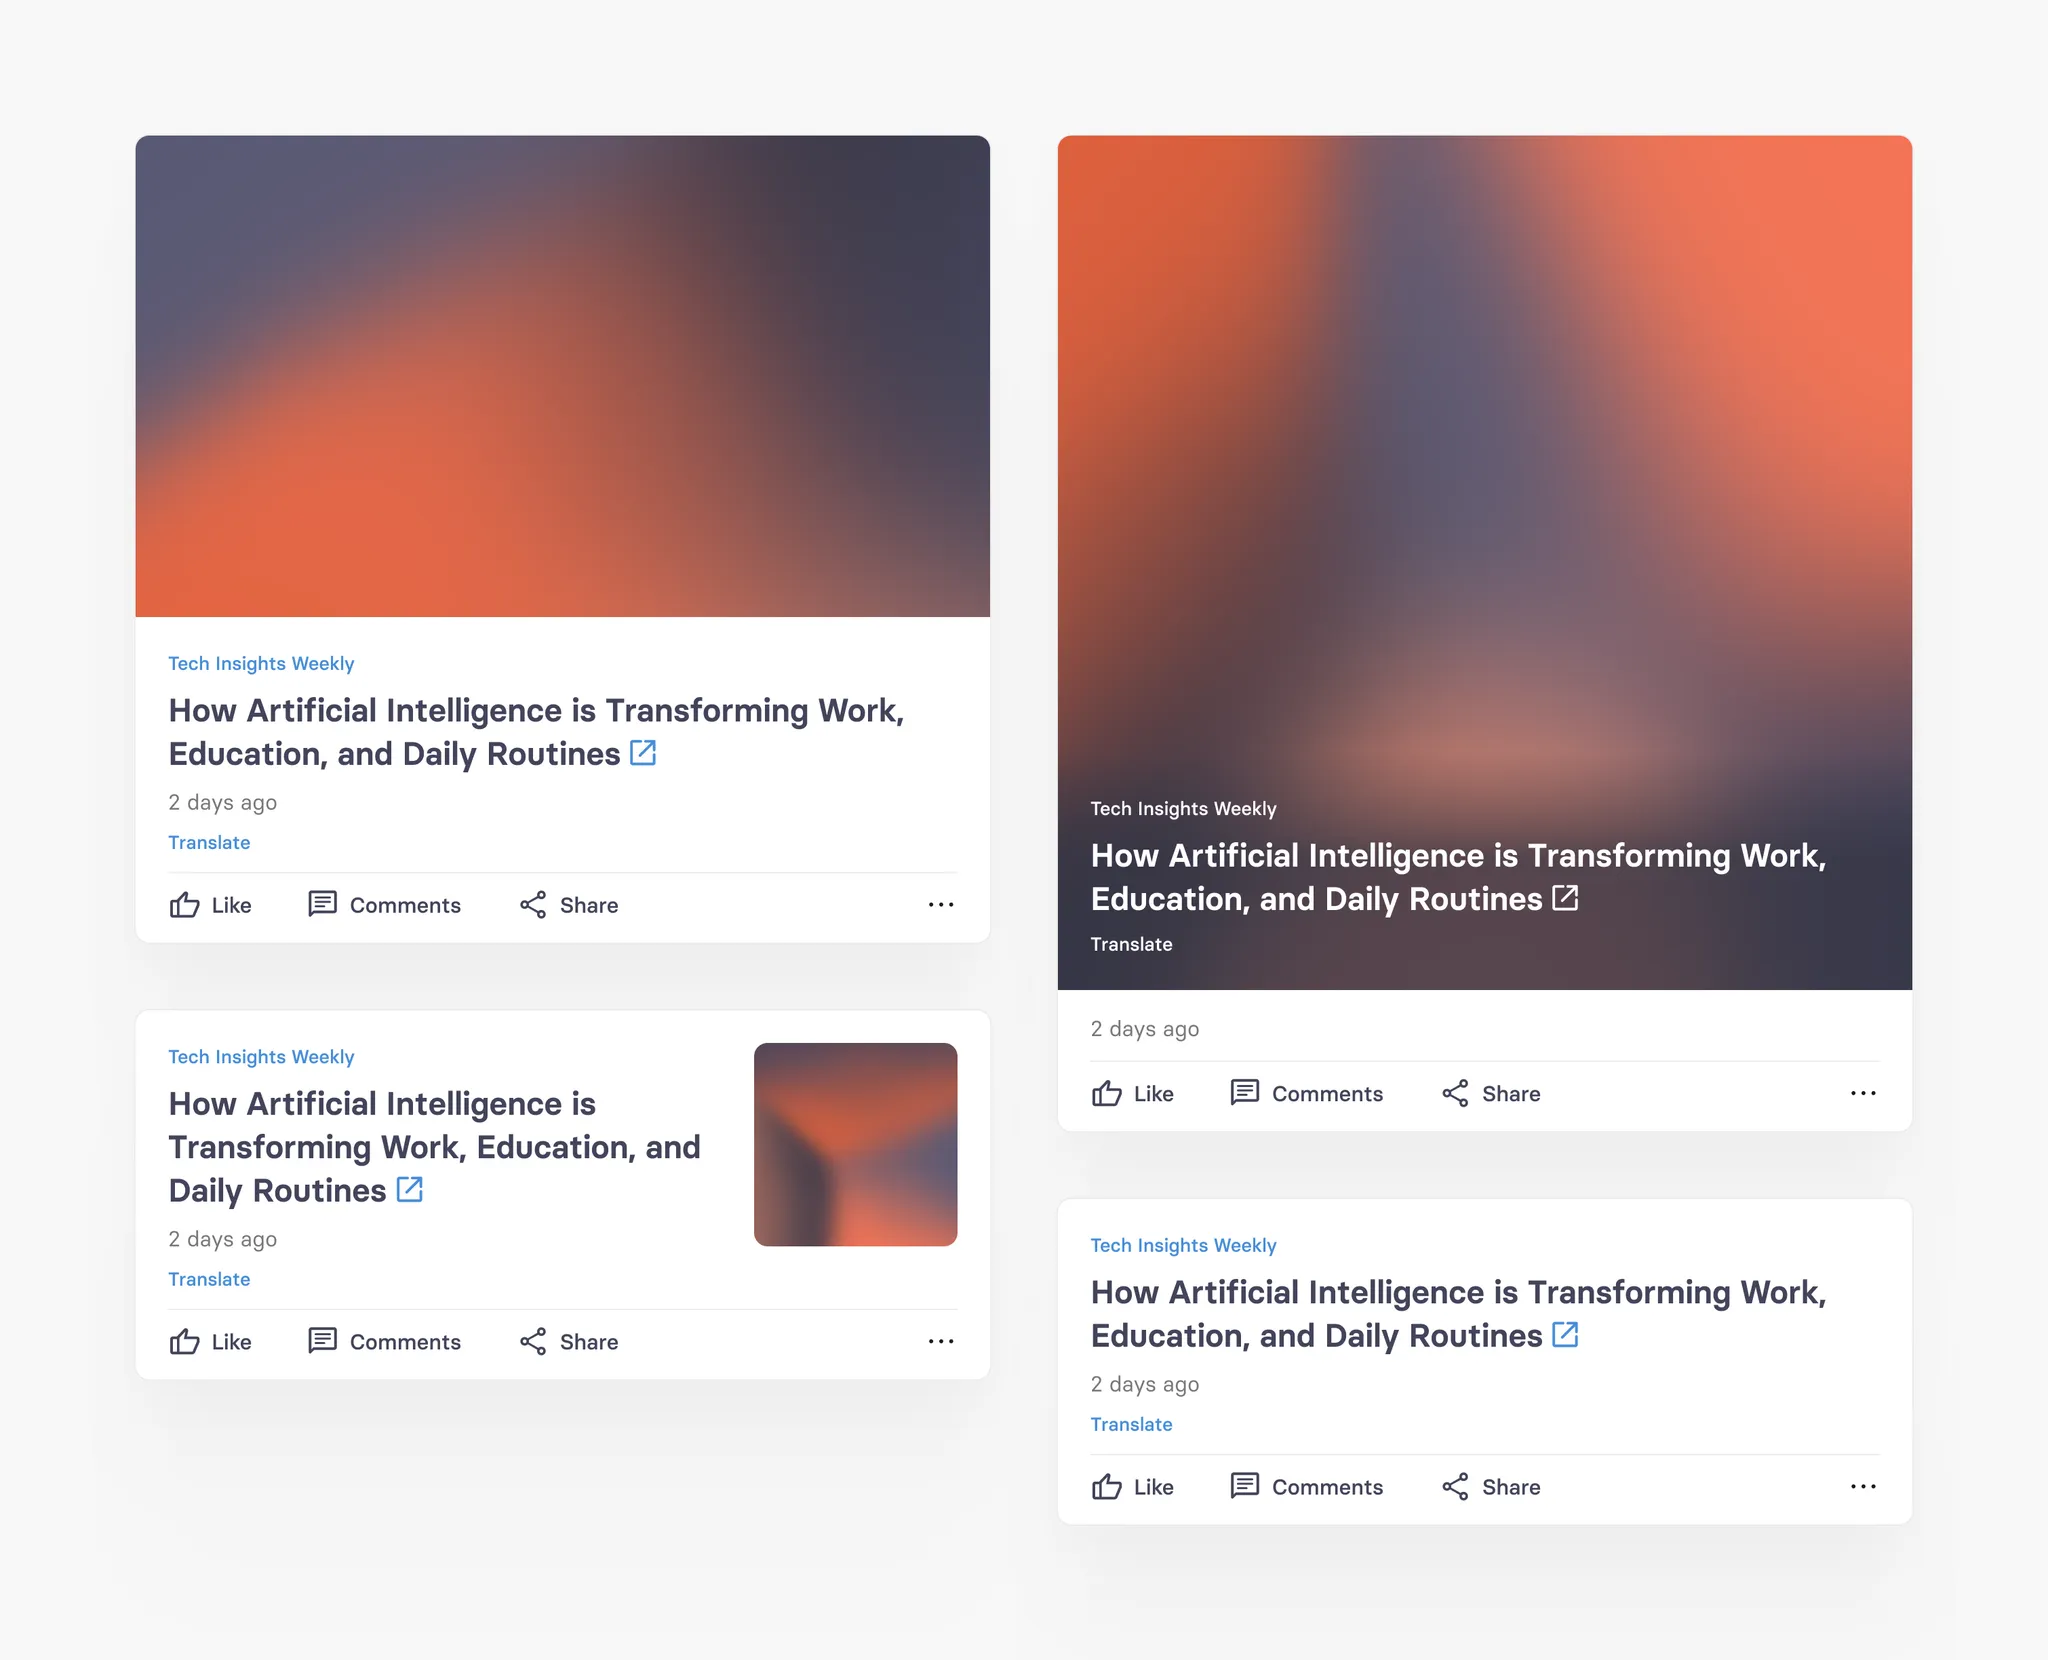Click Share on bottom-right text-only card
This screenshot has width=2048, height=1660.
coord(1490,1487)
